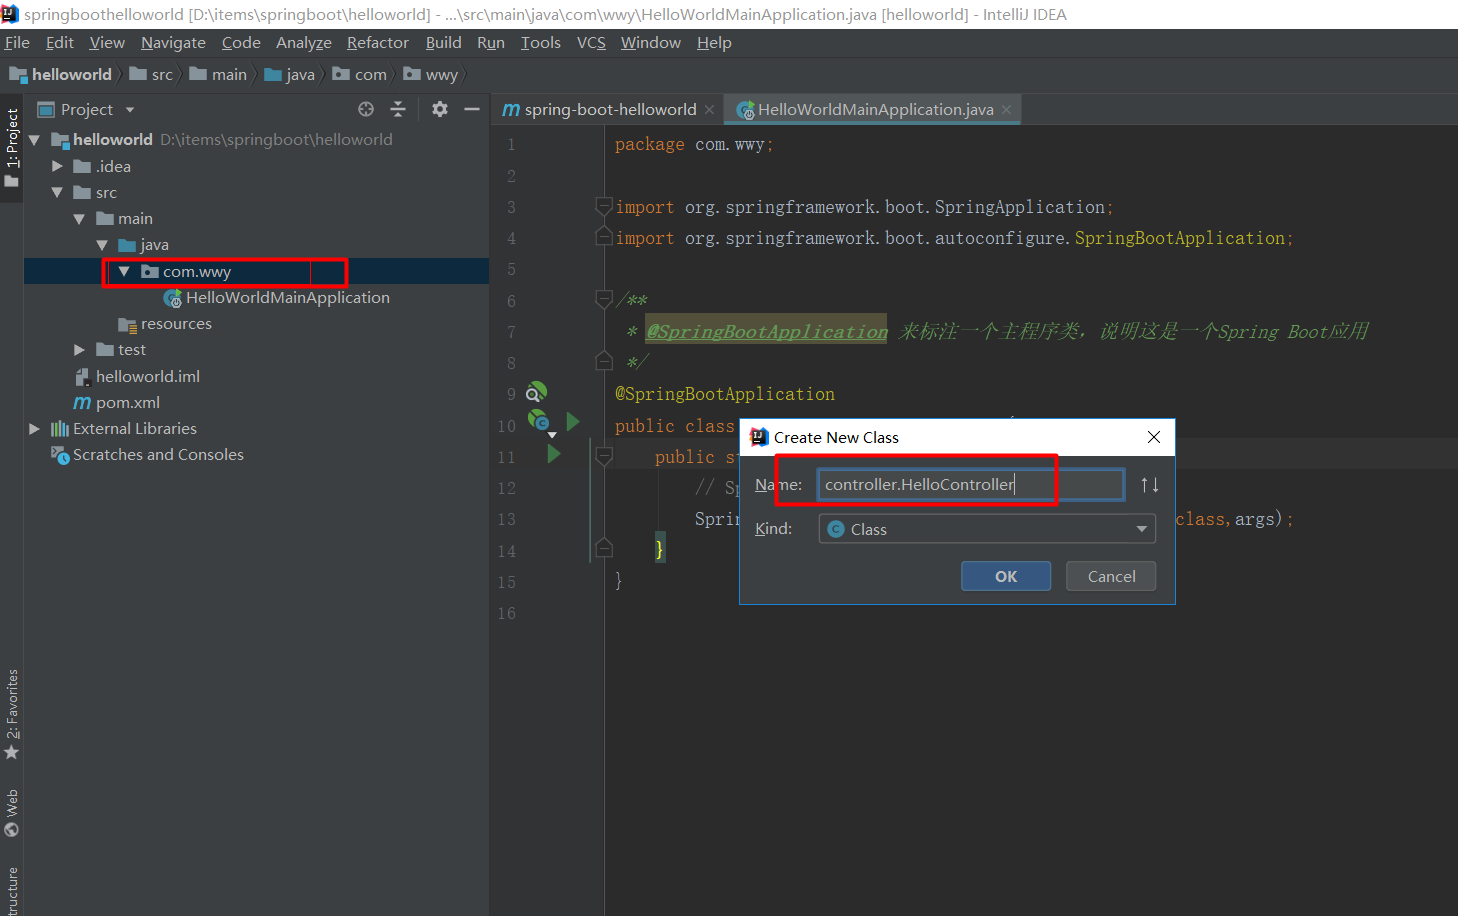Close the HelloWorldMainApplication.java tab

point(1006,110)
